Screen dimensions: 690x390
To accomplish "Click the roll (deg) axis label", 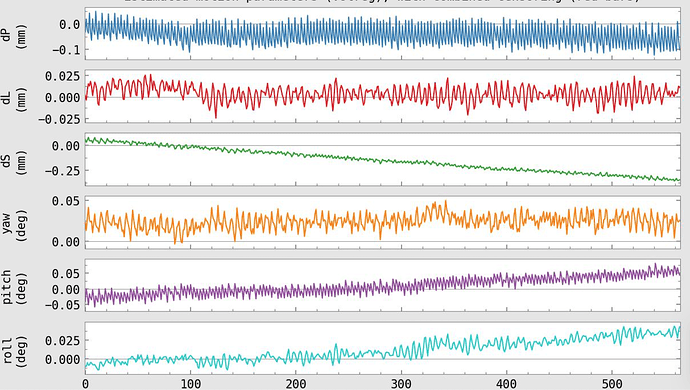I will tap(13, 351).
